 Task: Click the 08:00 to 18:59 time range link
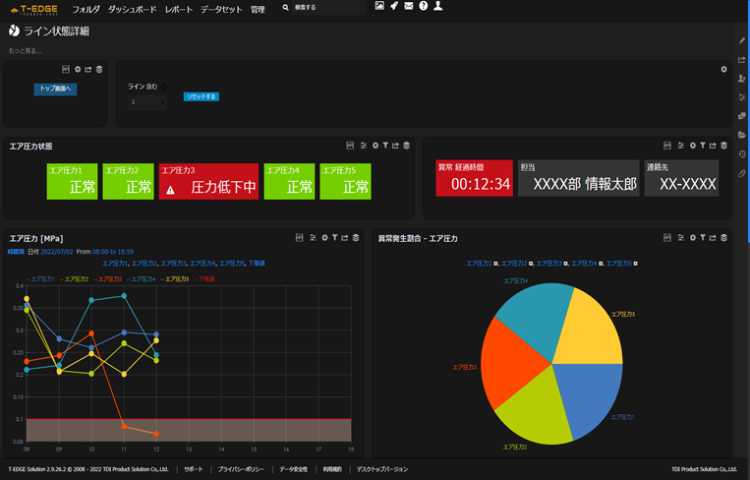pos(113,251)
